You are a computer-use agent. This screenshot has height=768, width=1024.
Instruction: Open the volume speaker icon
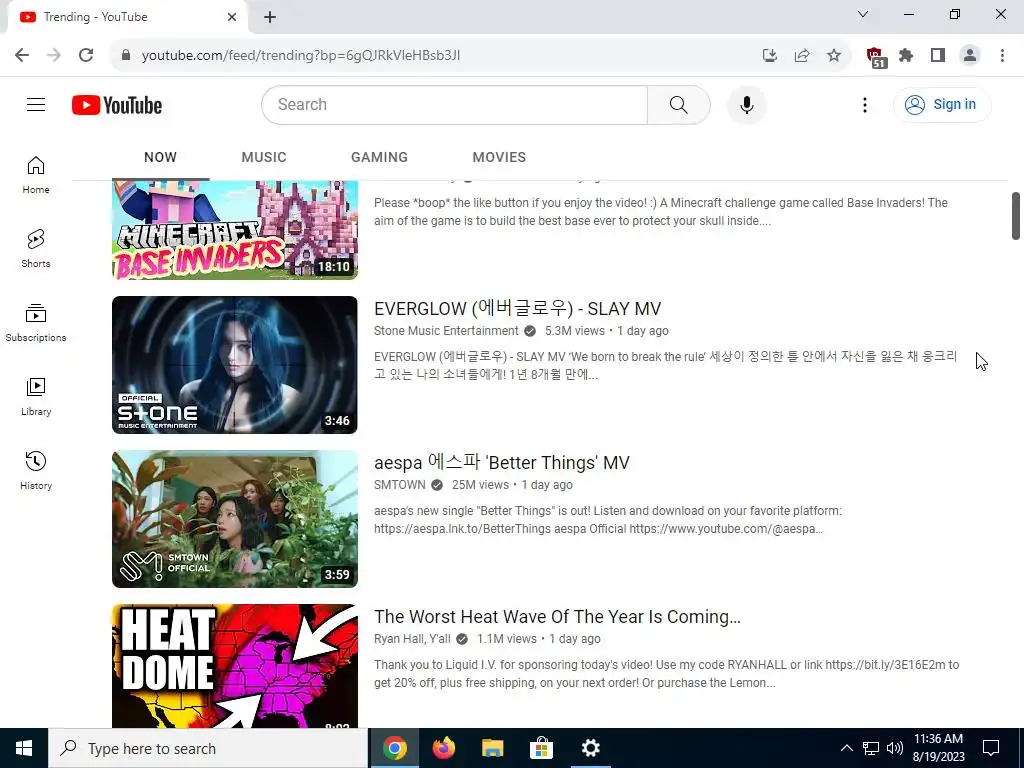coord(895,748)
